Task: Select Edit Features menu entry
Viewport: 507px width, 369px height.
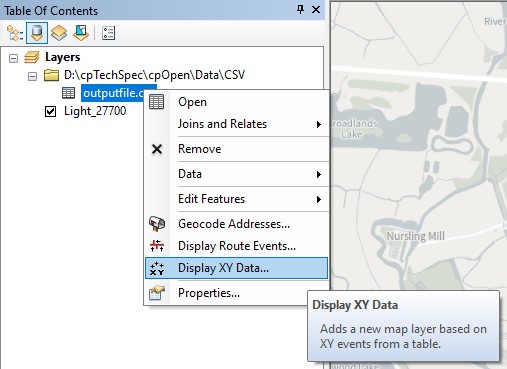Action: pos(237,199)
